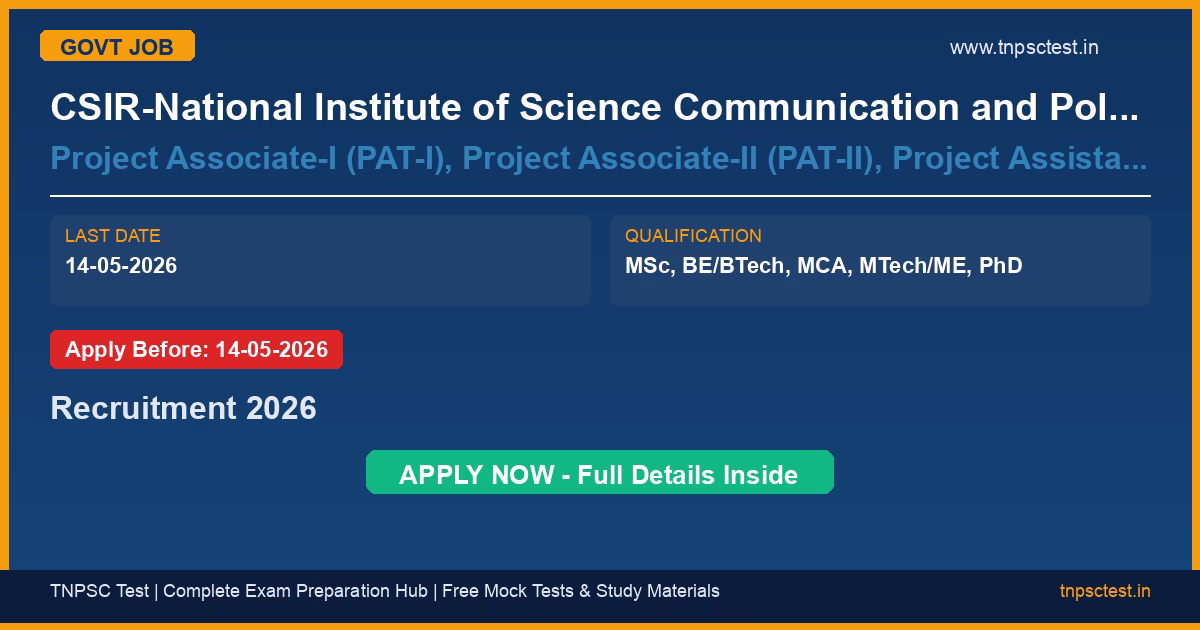Select the orange GOVT JOB badge
The height and width of the screenshot is (630, 1200).
pos(117,46)
